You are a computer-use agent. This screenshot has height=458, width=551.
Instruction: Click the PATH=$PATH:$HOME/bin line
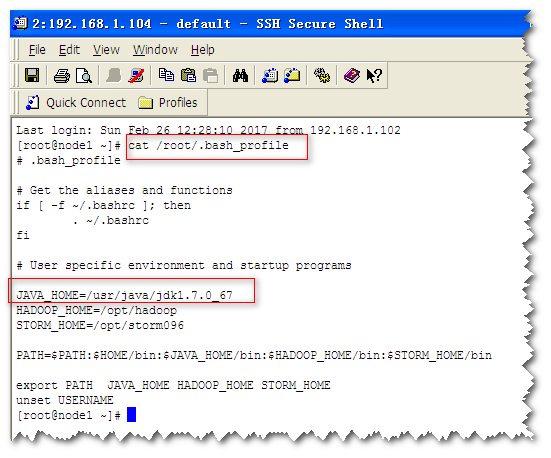click(254, 355)
